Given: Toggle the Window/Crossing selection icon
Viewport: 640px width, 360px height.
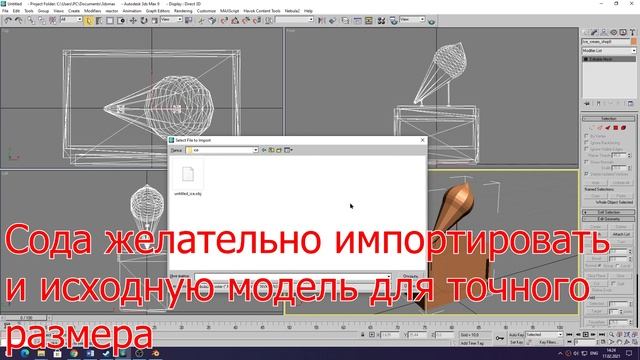Looking at the screenshot, I should tap(121, 20).
